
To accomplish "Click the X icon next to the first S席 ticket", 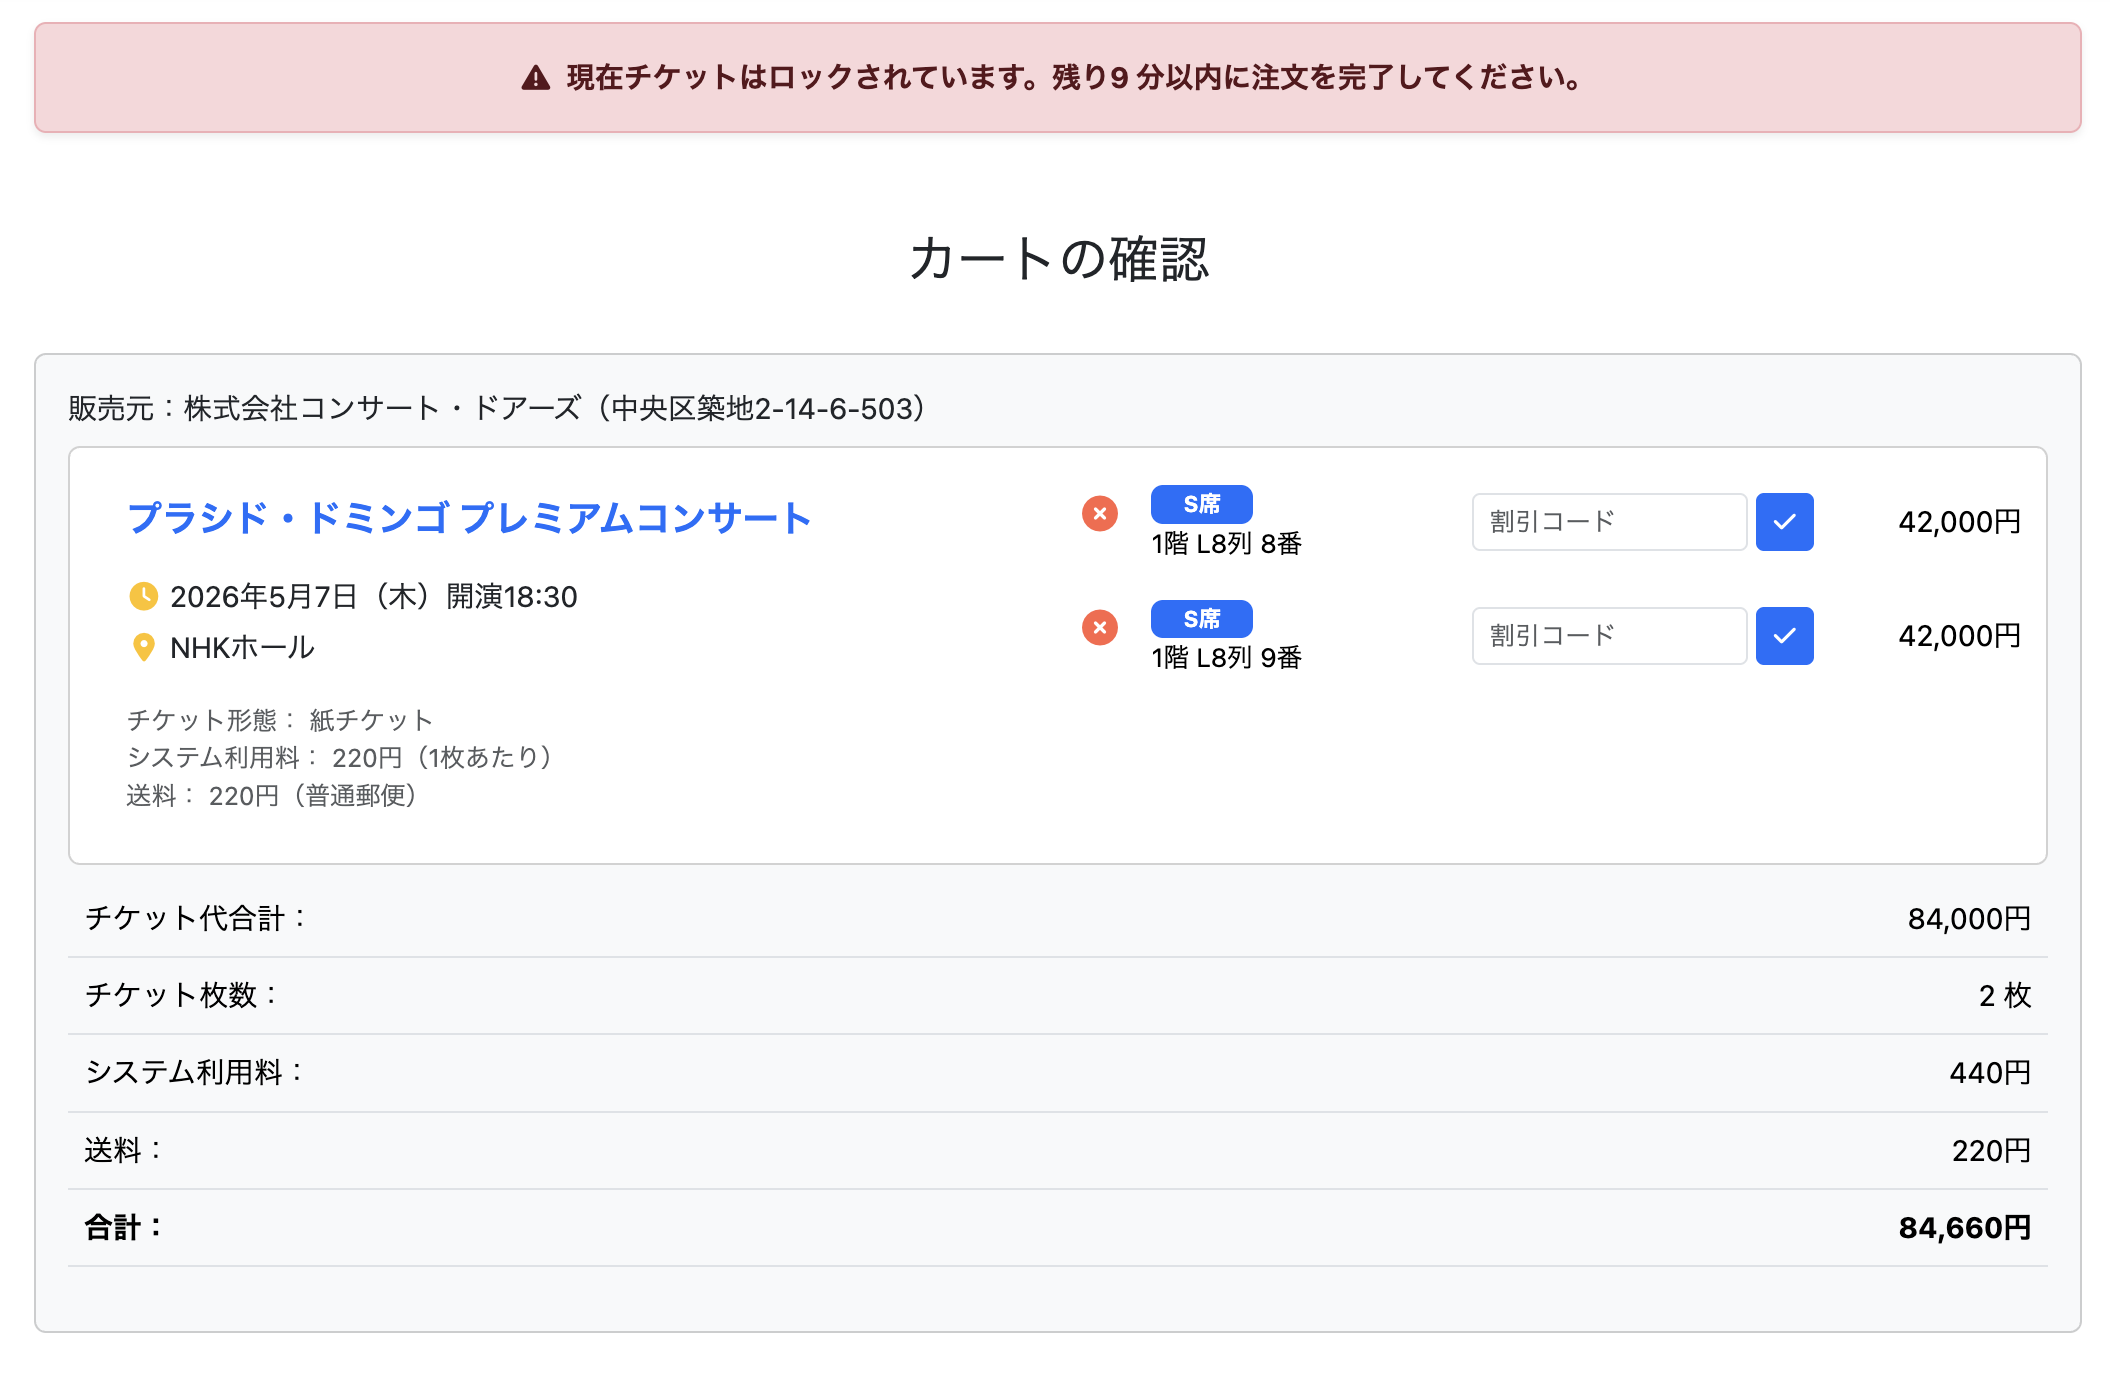I will [x=1100, y=513].
